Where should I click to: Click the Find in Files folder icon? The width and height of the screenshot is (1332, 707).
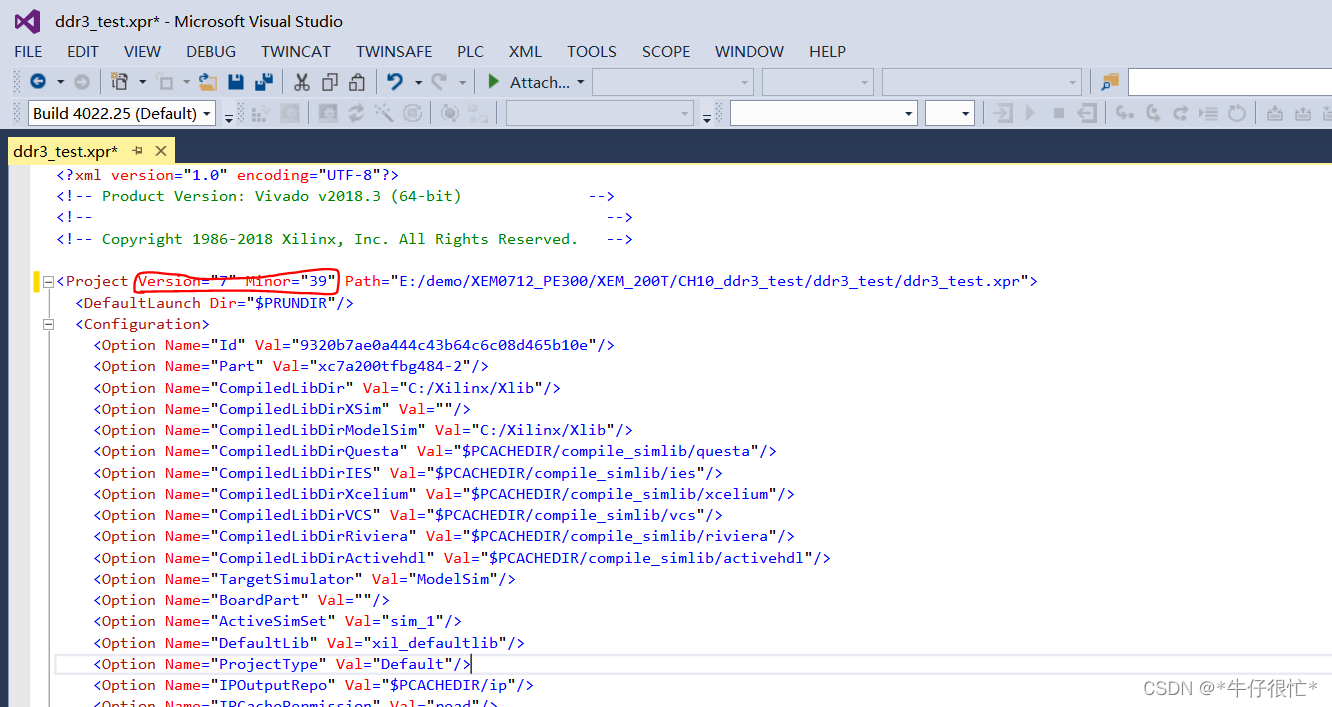point(1110,82)
